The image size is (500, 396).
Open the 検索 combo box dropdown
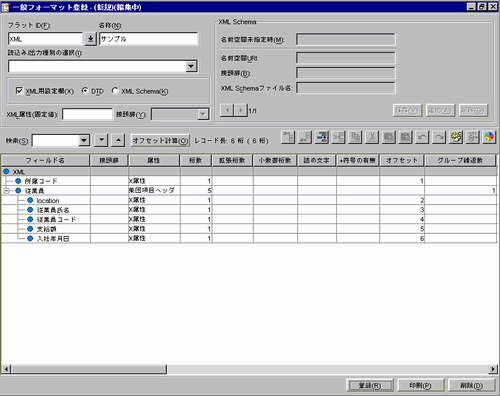84,140
